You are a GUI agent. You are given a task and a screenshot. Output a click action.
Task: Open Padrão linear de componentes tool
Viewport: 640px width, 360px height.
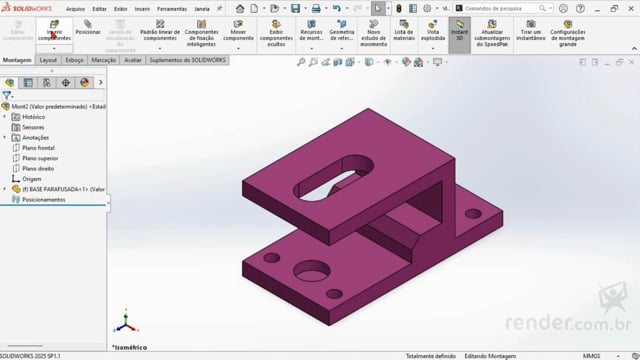[x=160, y=30]
